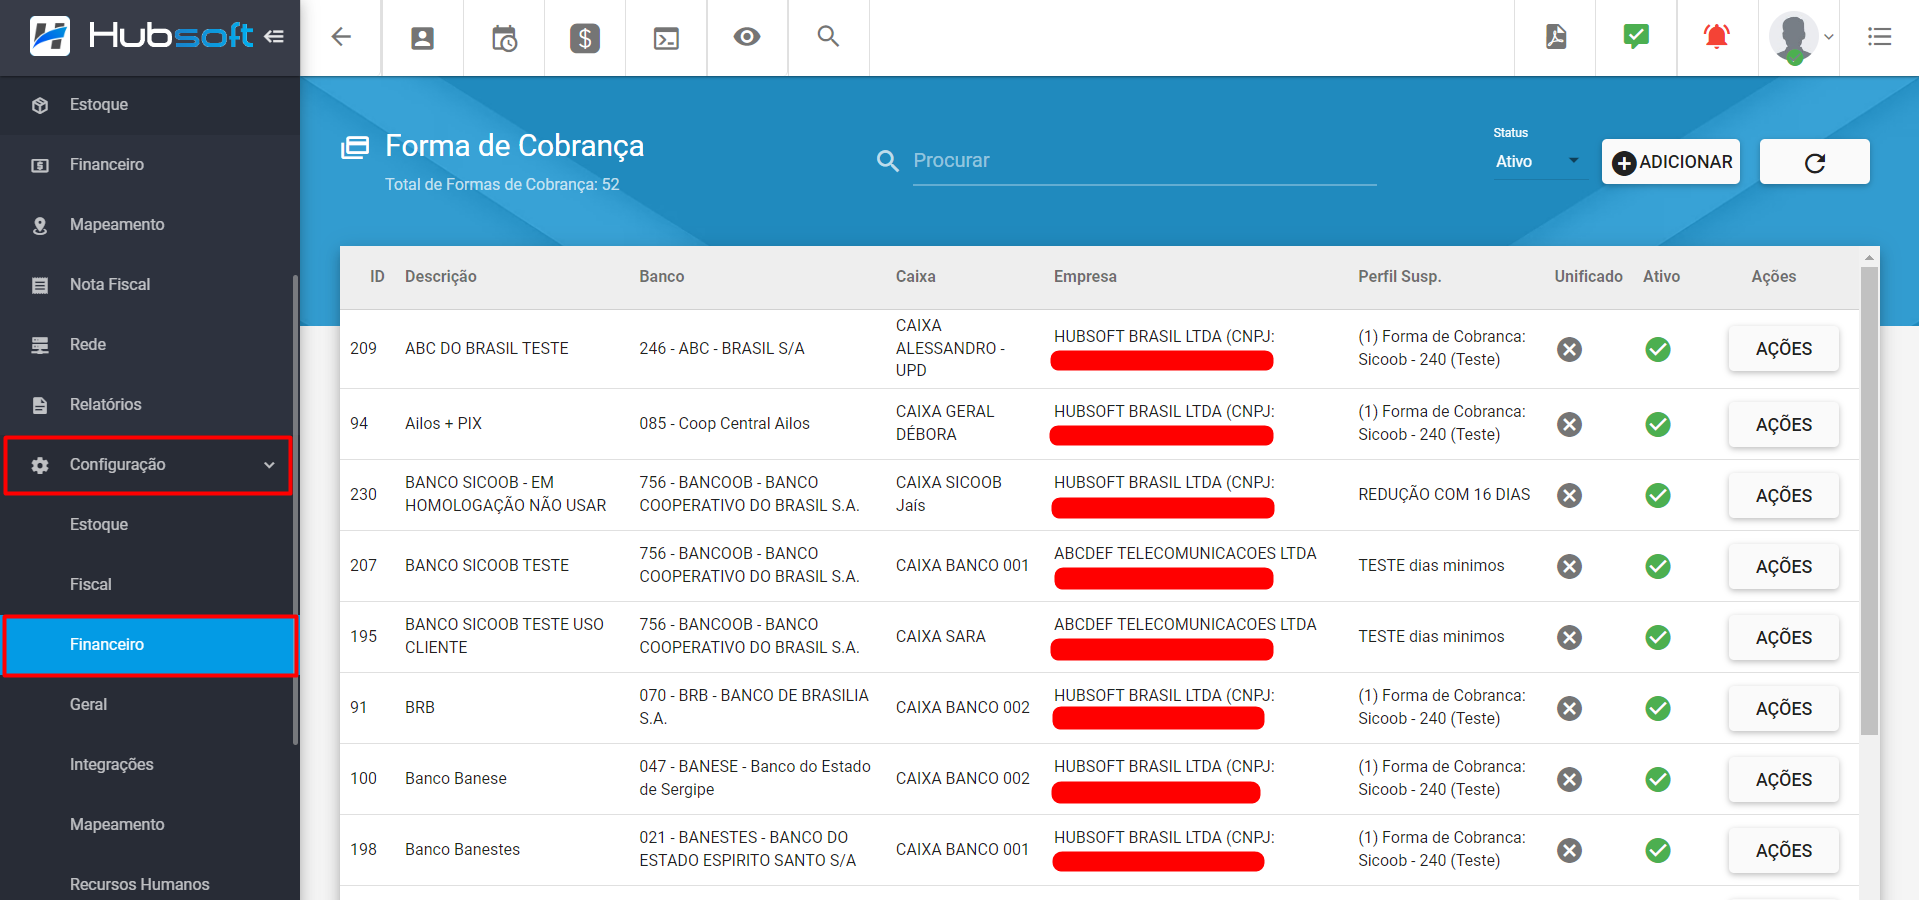Viewport: 1919px width, 900px height.
Task: Click the table vertical scrollbar
Action: pos(1869,500)
